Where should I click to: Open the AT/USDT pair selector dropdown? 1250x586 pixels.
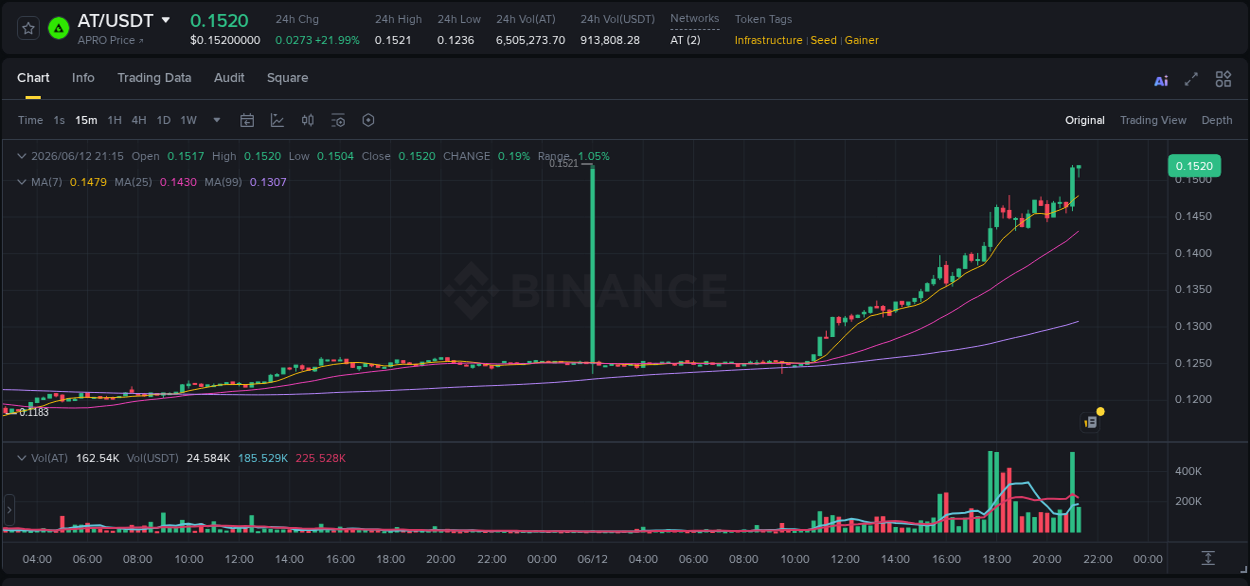(165, 20)
